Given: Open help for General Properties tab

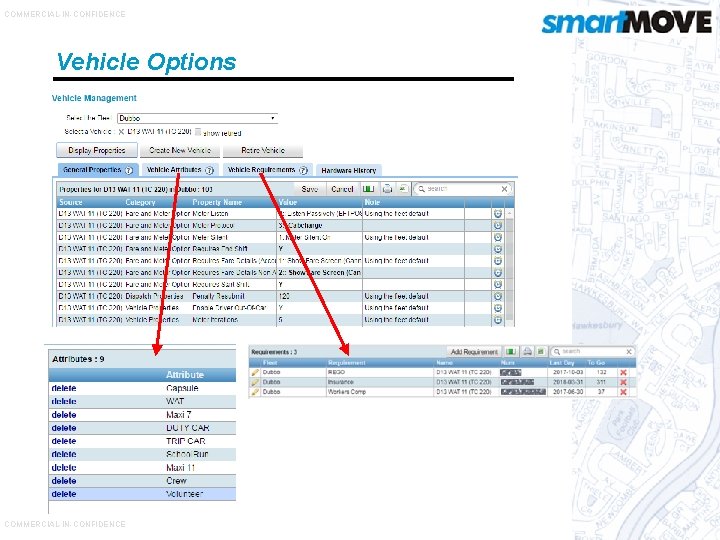Looking at the screenshot, I should [129, 170].
